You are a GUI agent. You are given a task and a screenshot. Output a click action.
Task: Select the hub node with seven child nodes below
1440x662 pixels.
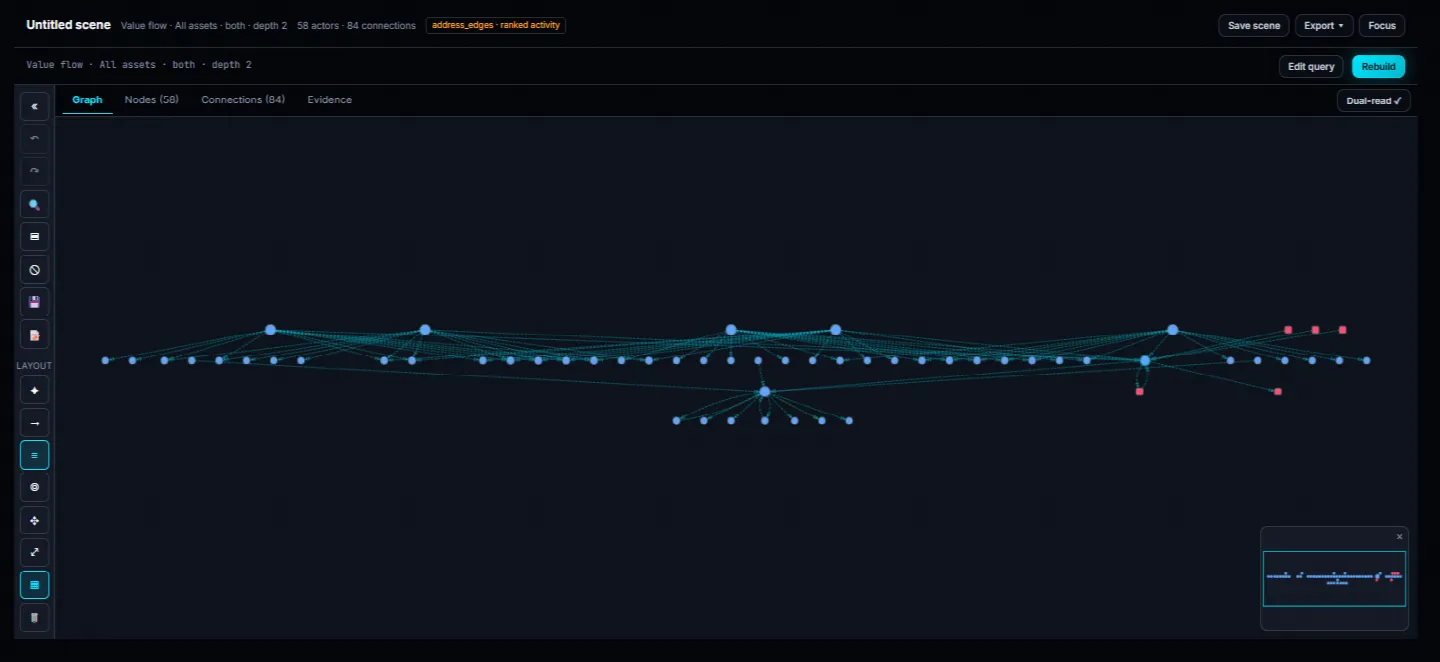765,391
